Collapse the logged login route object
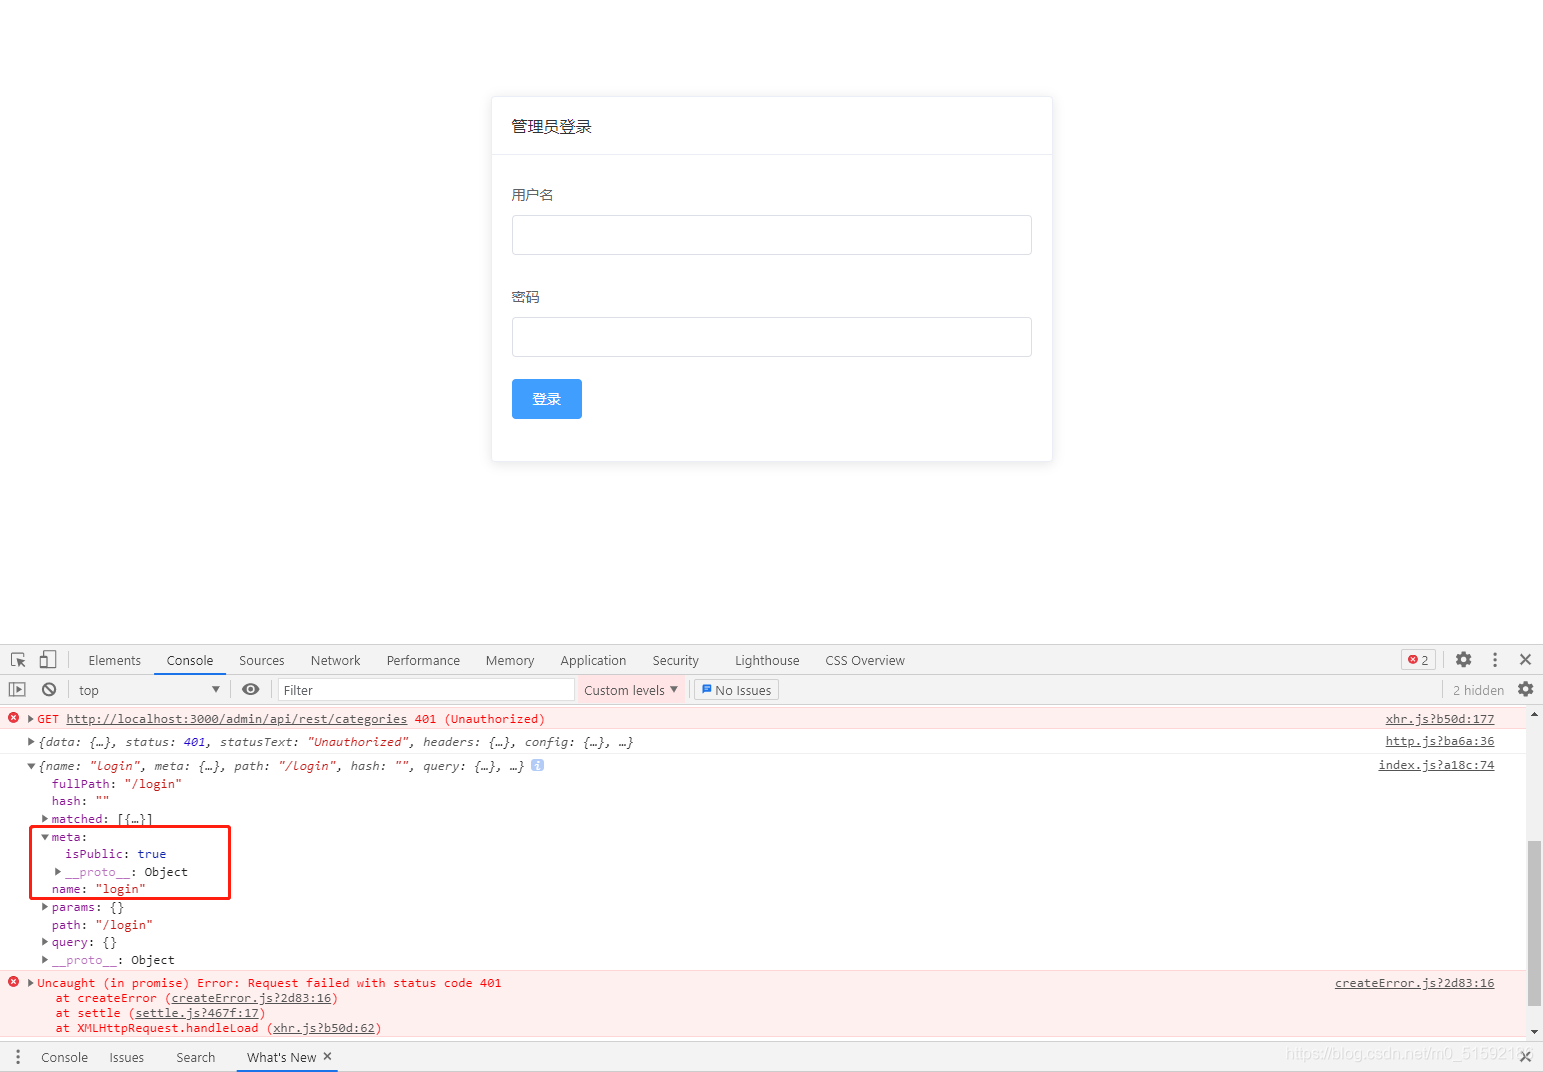The image size is (1543, 1072). (x=31, y=766)
